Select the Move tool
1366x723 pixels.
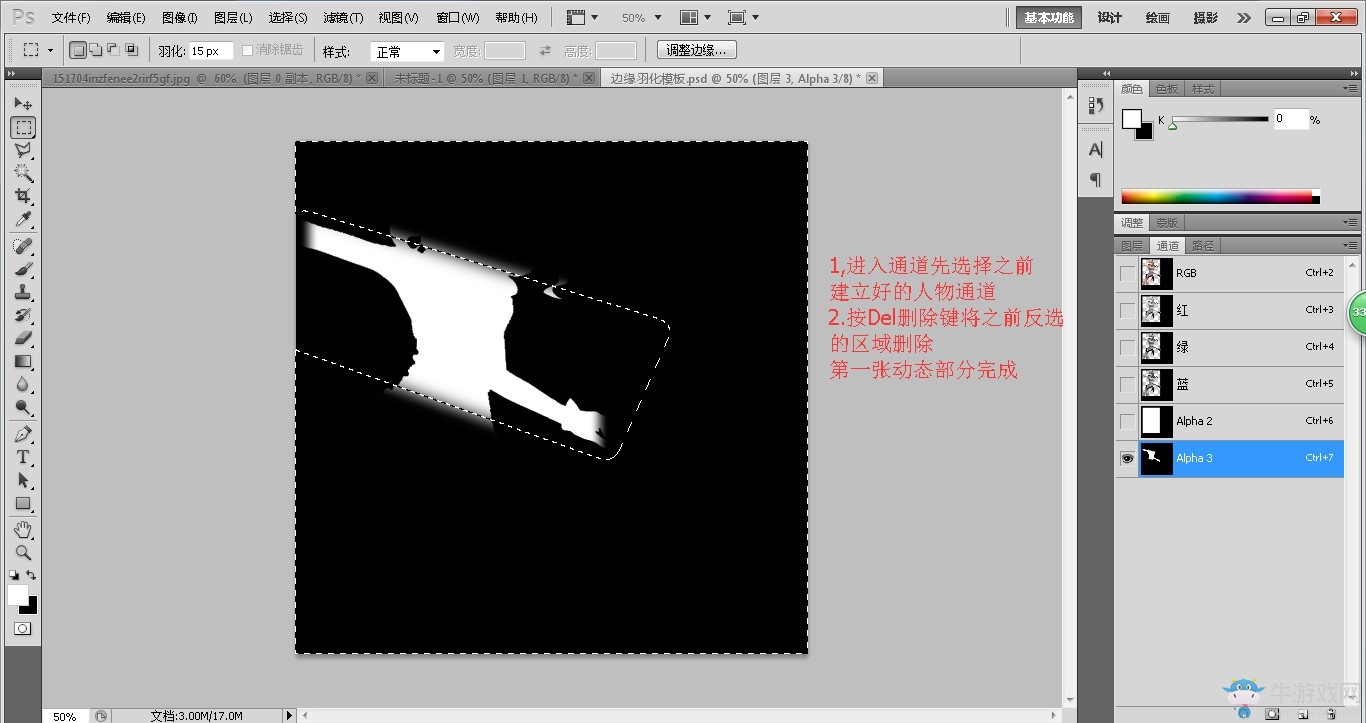click(23, 104)
